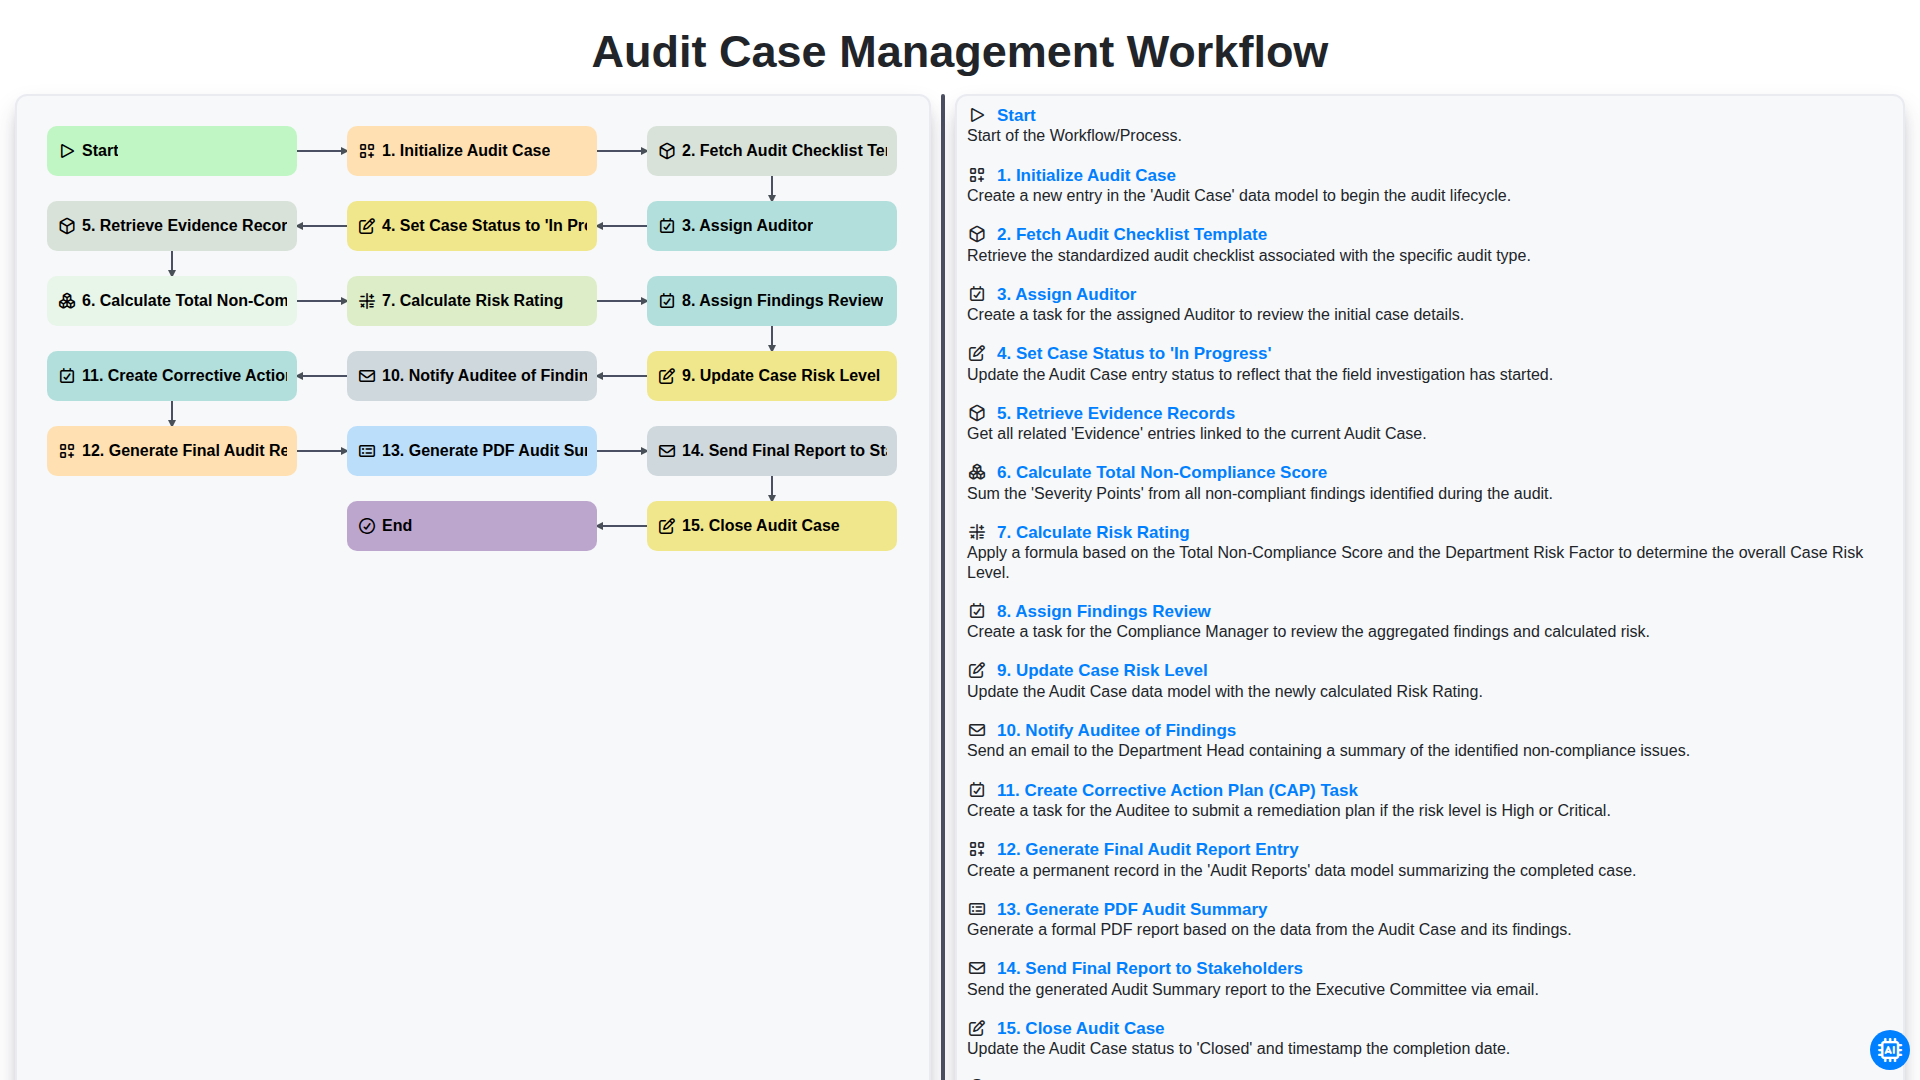Click the document icon in Generate PDF Audit Summary node
The height and width of the screenshot is (1080, 1920).
point(367,451)
